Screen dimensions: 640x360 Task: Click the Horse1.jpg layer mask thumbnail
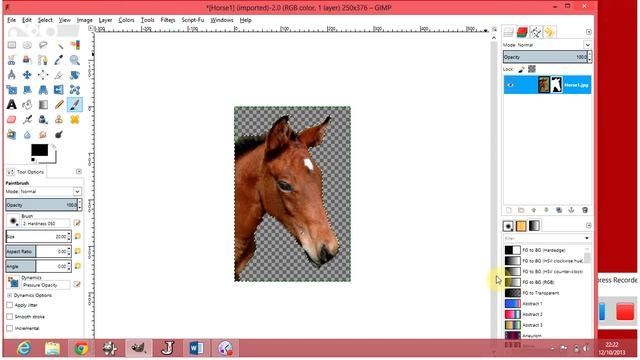tap(556, 85)
